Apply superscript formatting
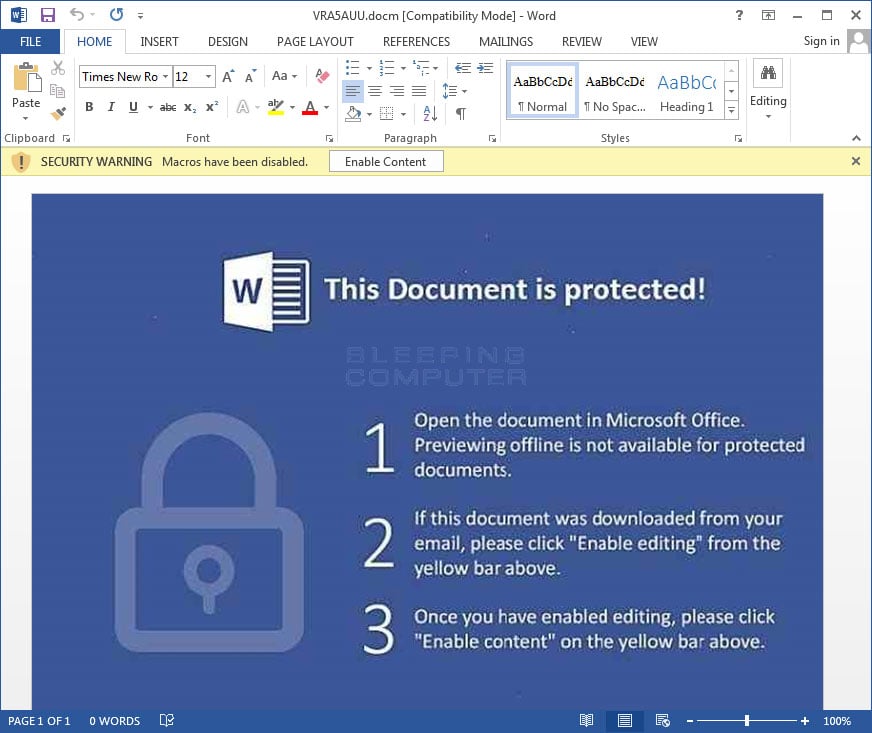Screen dimensions: 872x733 pos(212,106)
